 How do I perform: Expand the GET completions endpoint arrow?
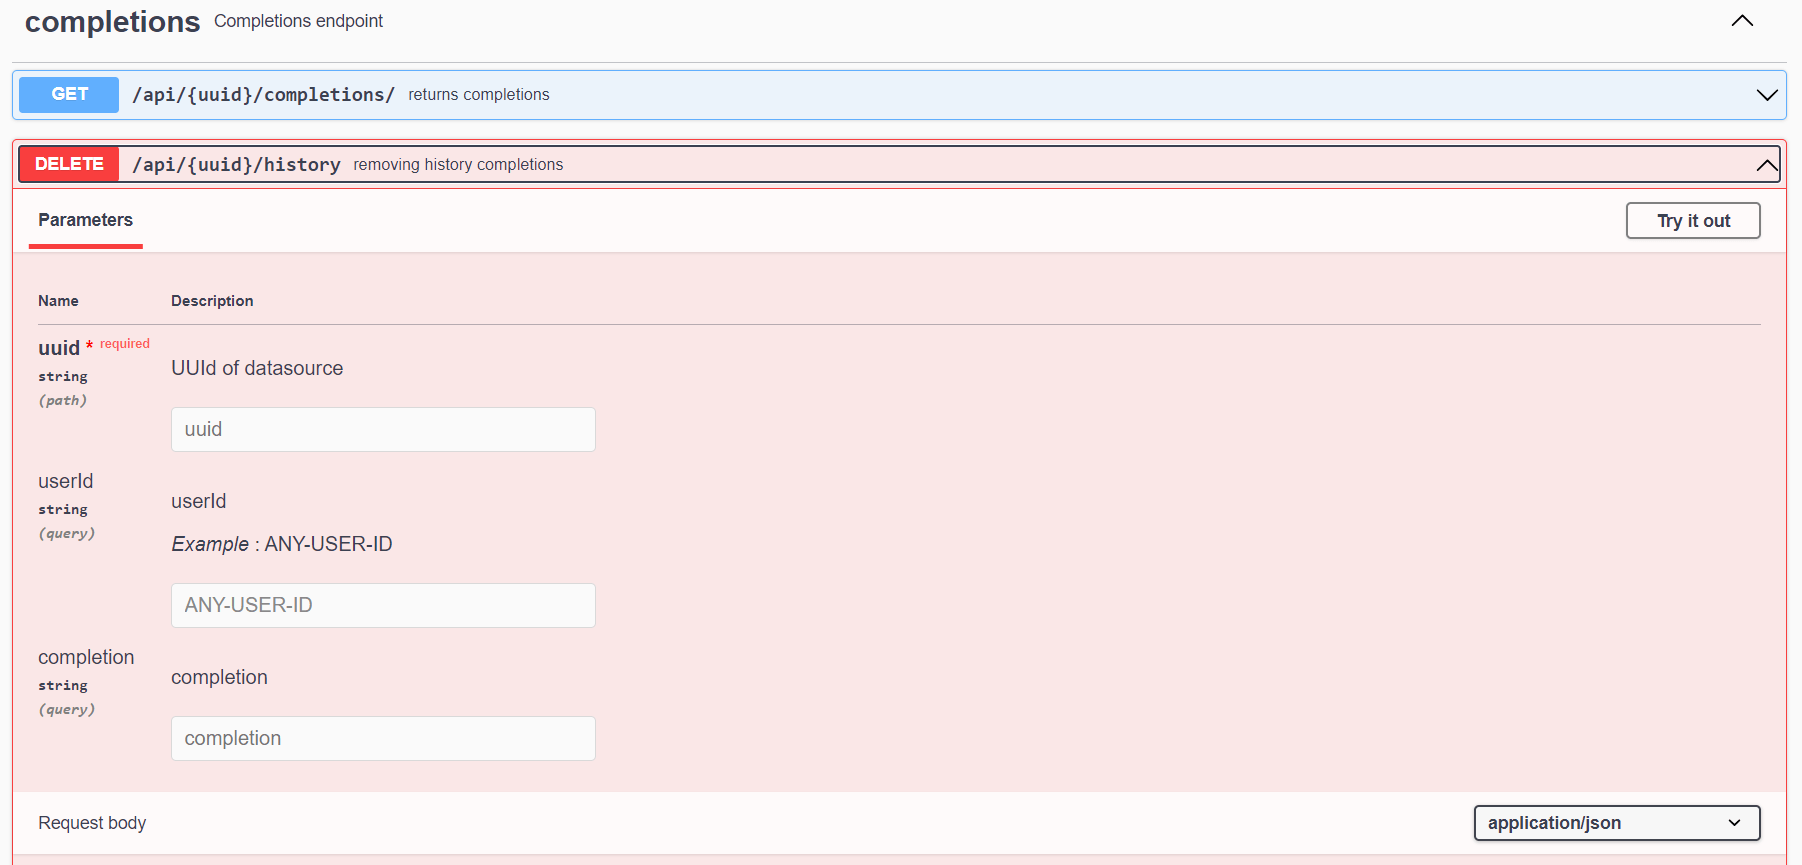tap(1766, 95)
